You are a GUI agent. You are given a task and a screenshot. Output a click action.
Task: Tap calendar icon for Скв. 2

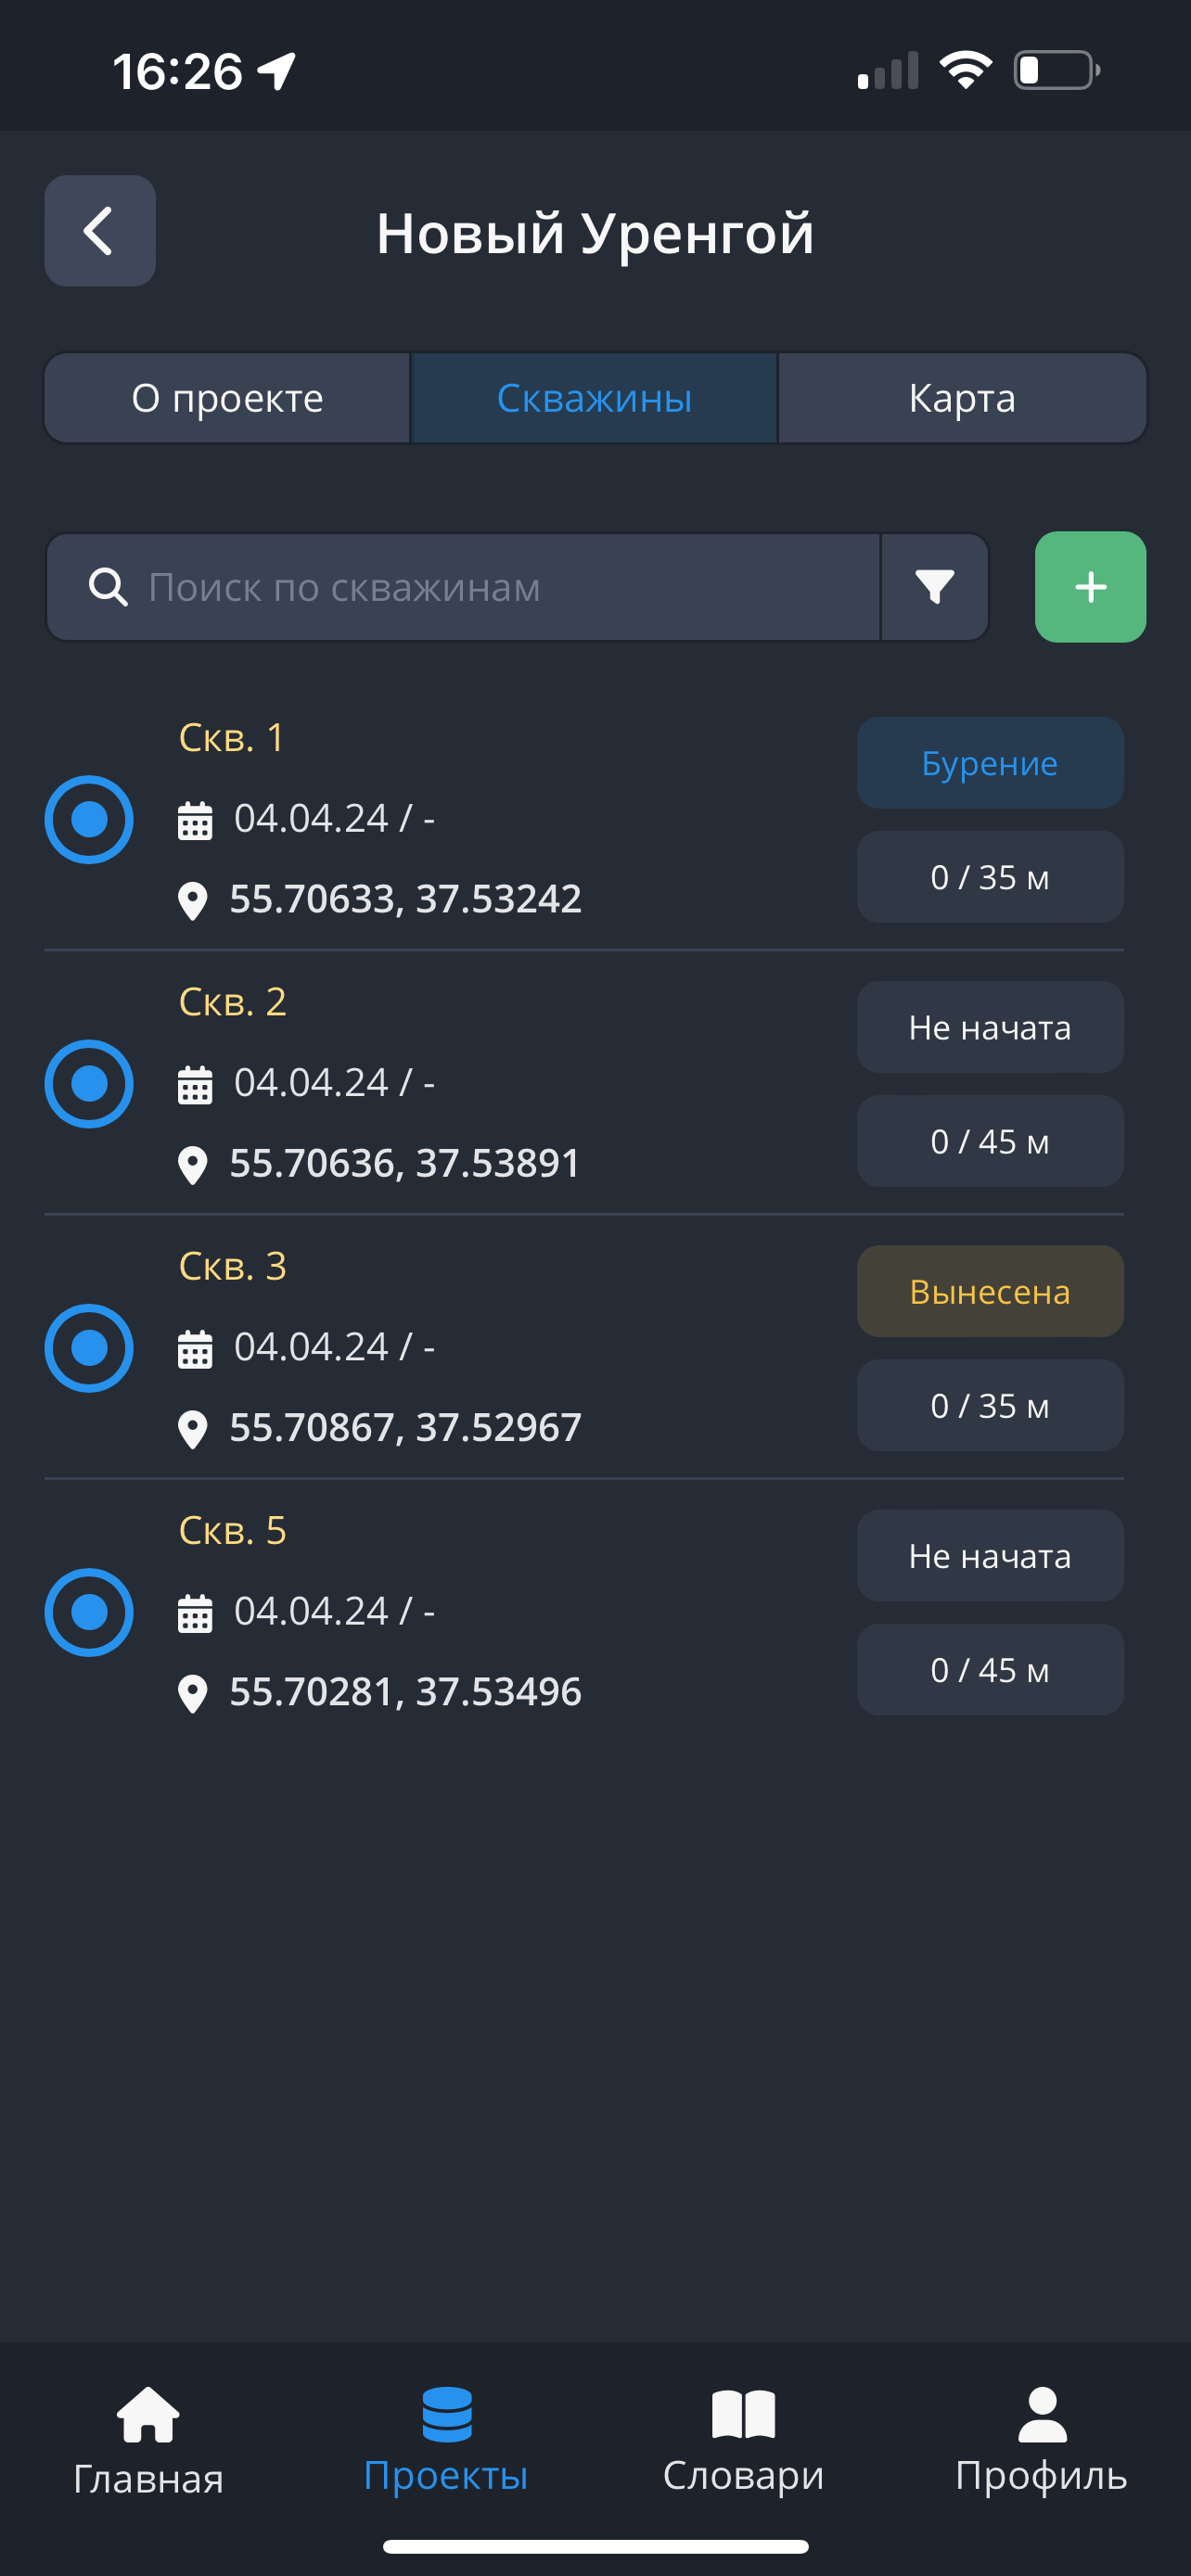195,1084
